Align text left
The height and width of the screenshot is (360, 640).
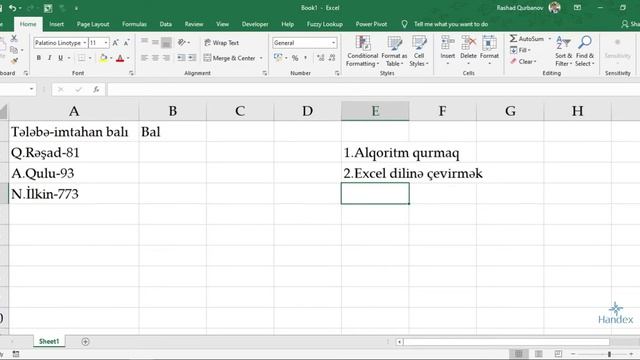tap(144, 58)
